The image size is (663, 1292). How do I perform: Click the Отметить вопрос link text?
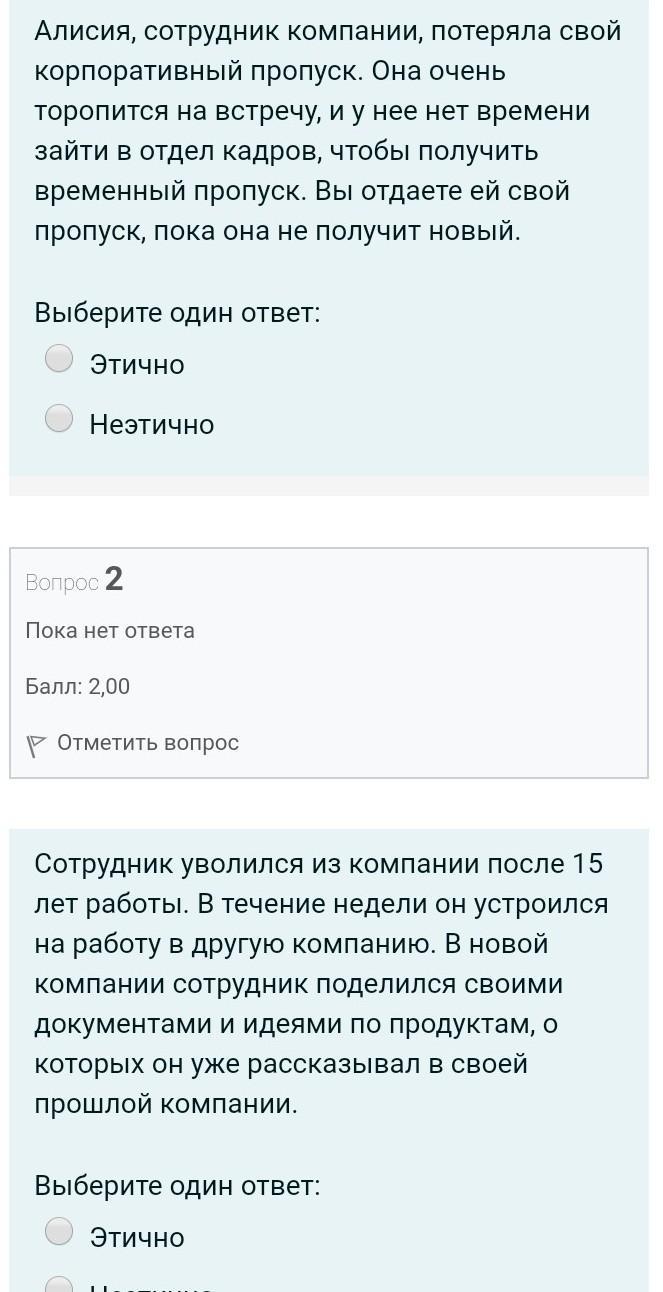(x=148, y=743)
